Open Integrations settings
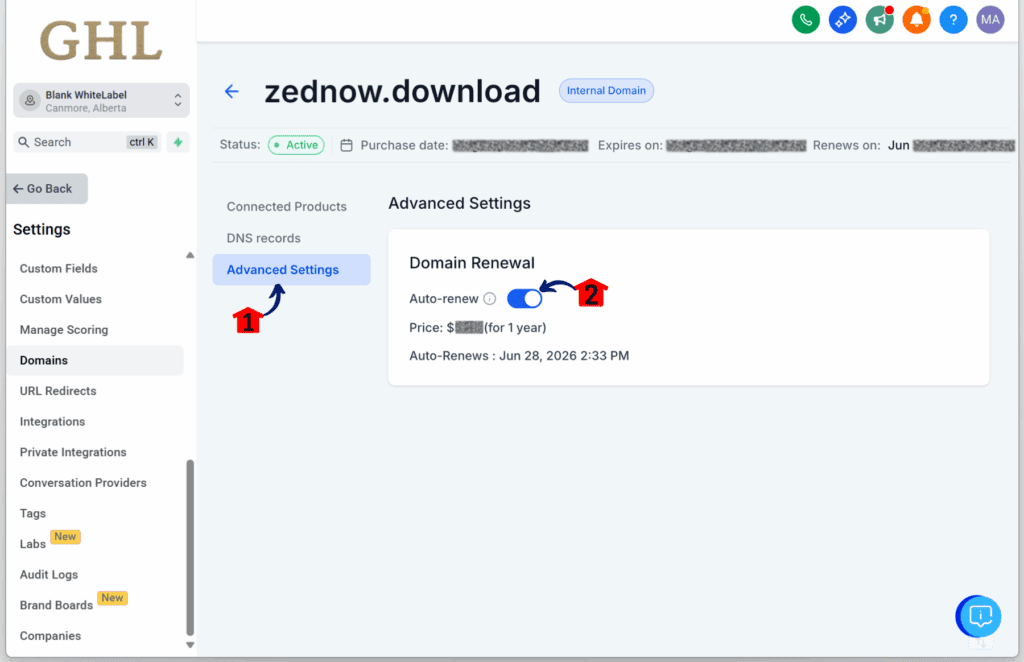 click(52, 422)
